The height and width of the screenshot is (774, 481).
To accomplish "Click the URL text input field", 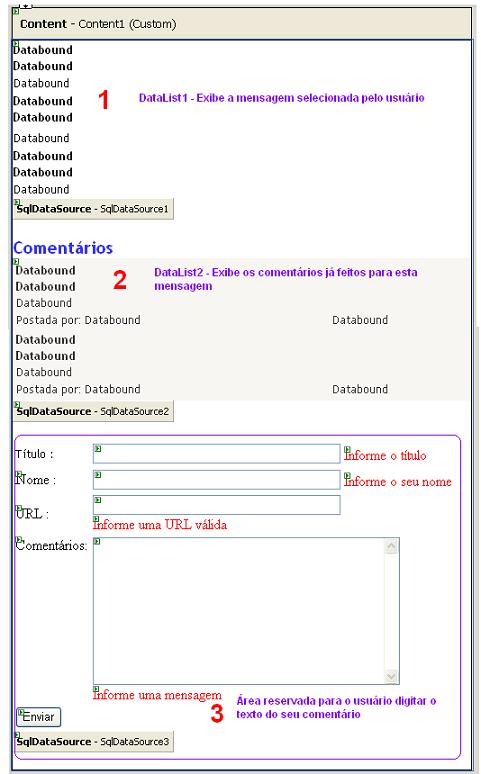I will pyautogui.click(x=217, y=505).
